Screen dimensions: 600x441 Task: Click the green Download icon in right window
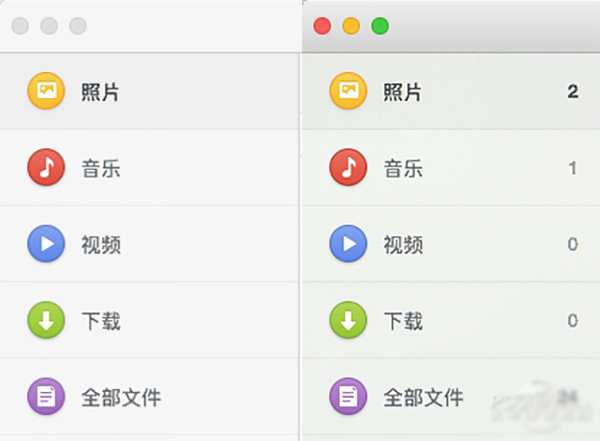[x=348, y=320]
